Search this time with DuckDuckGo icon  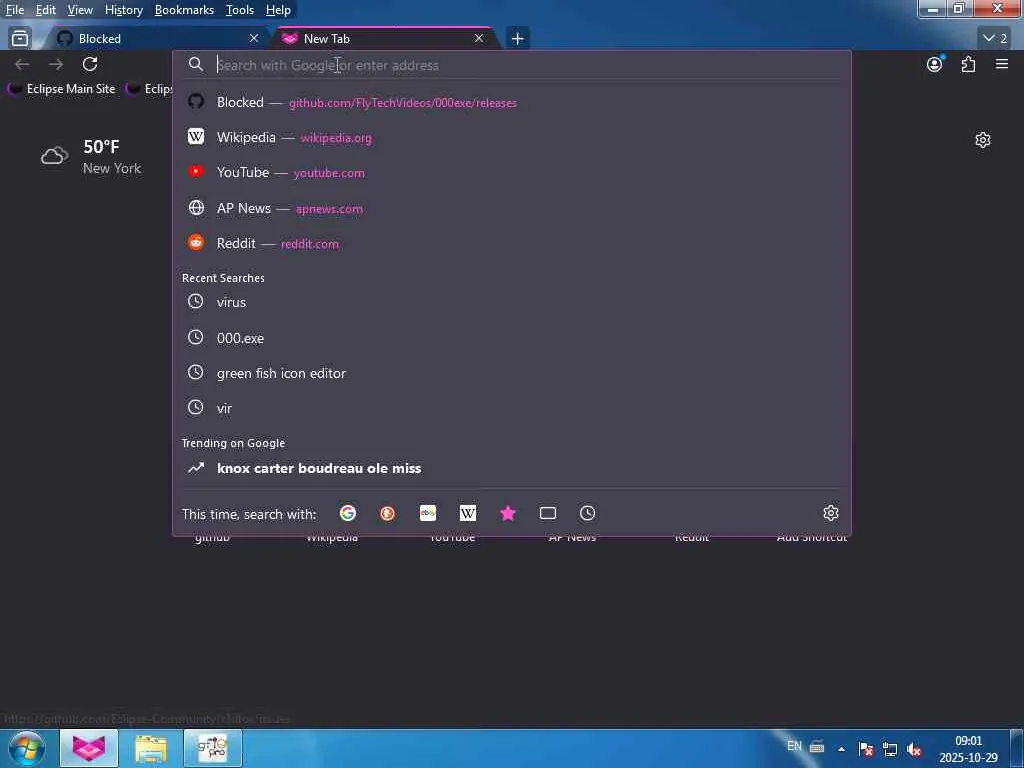tap(387, 513)
